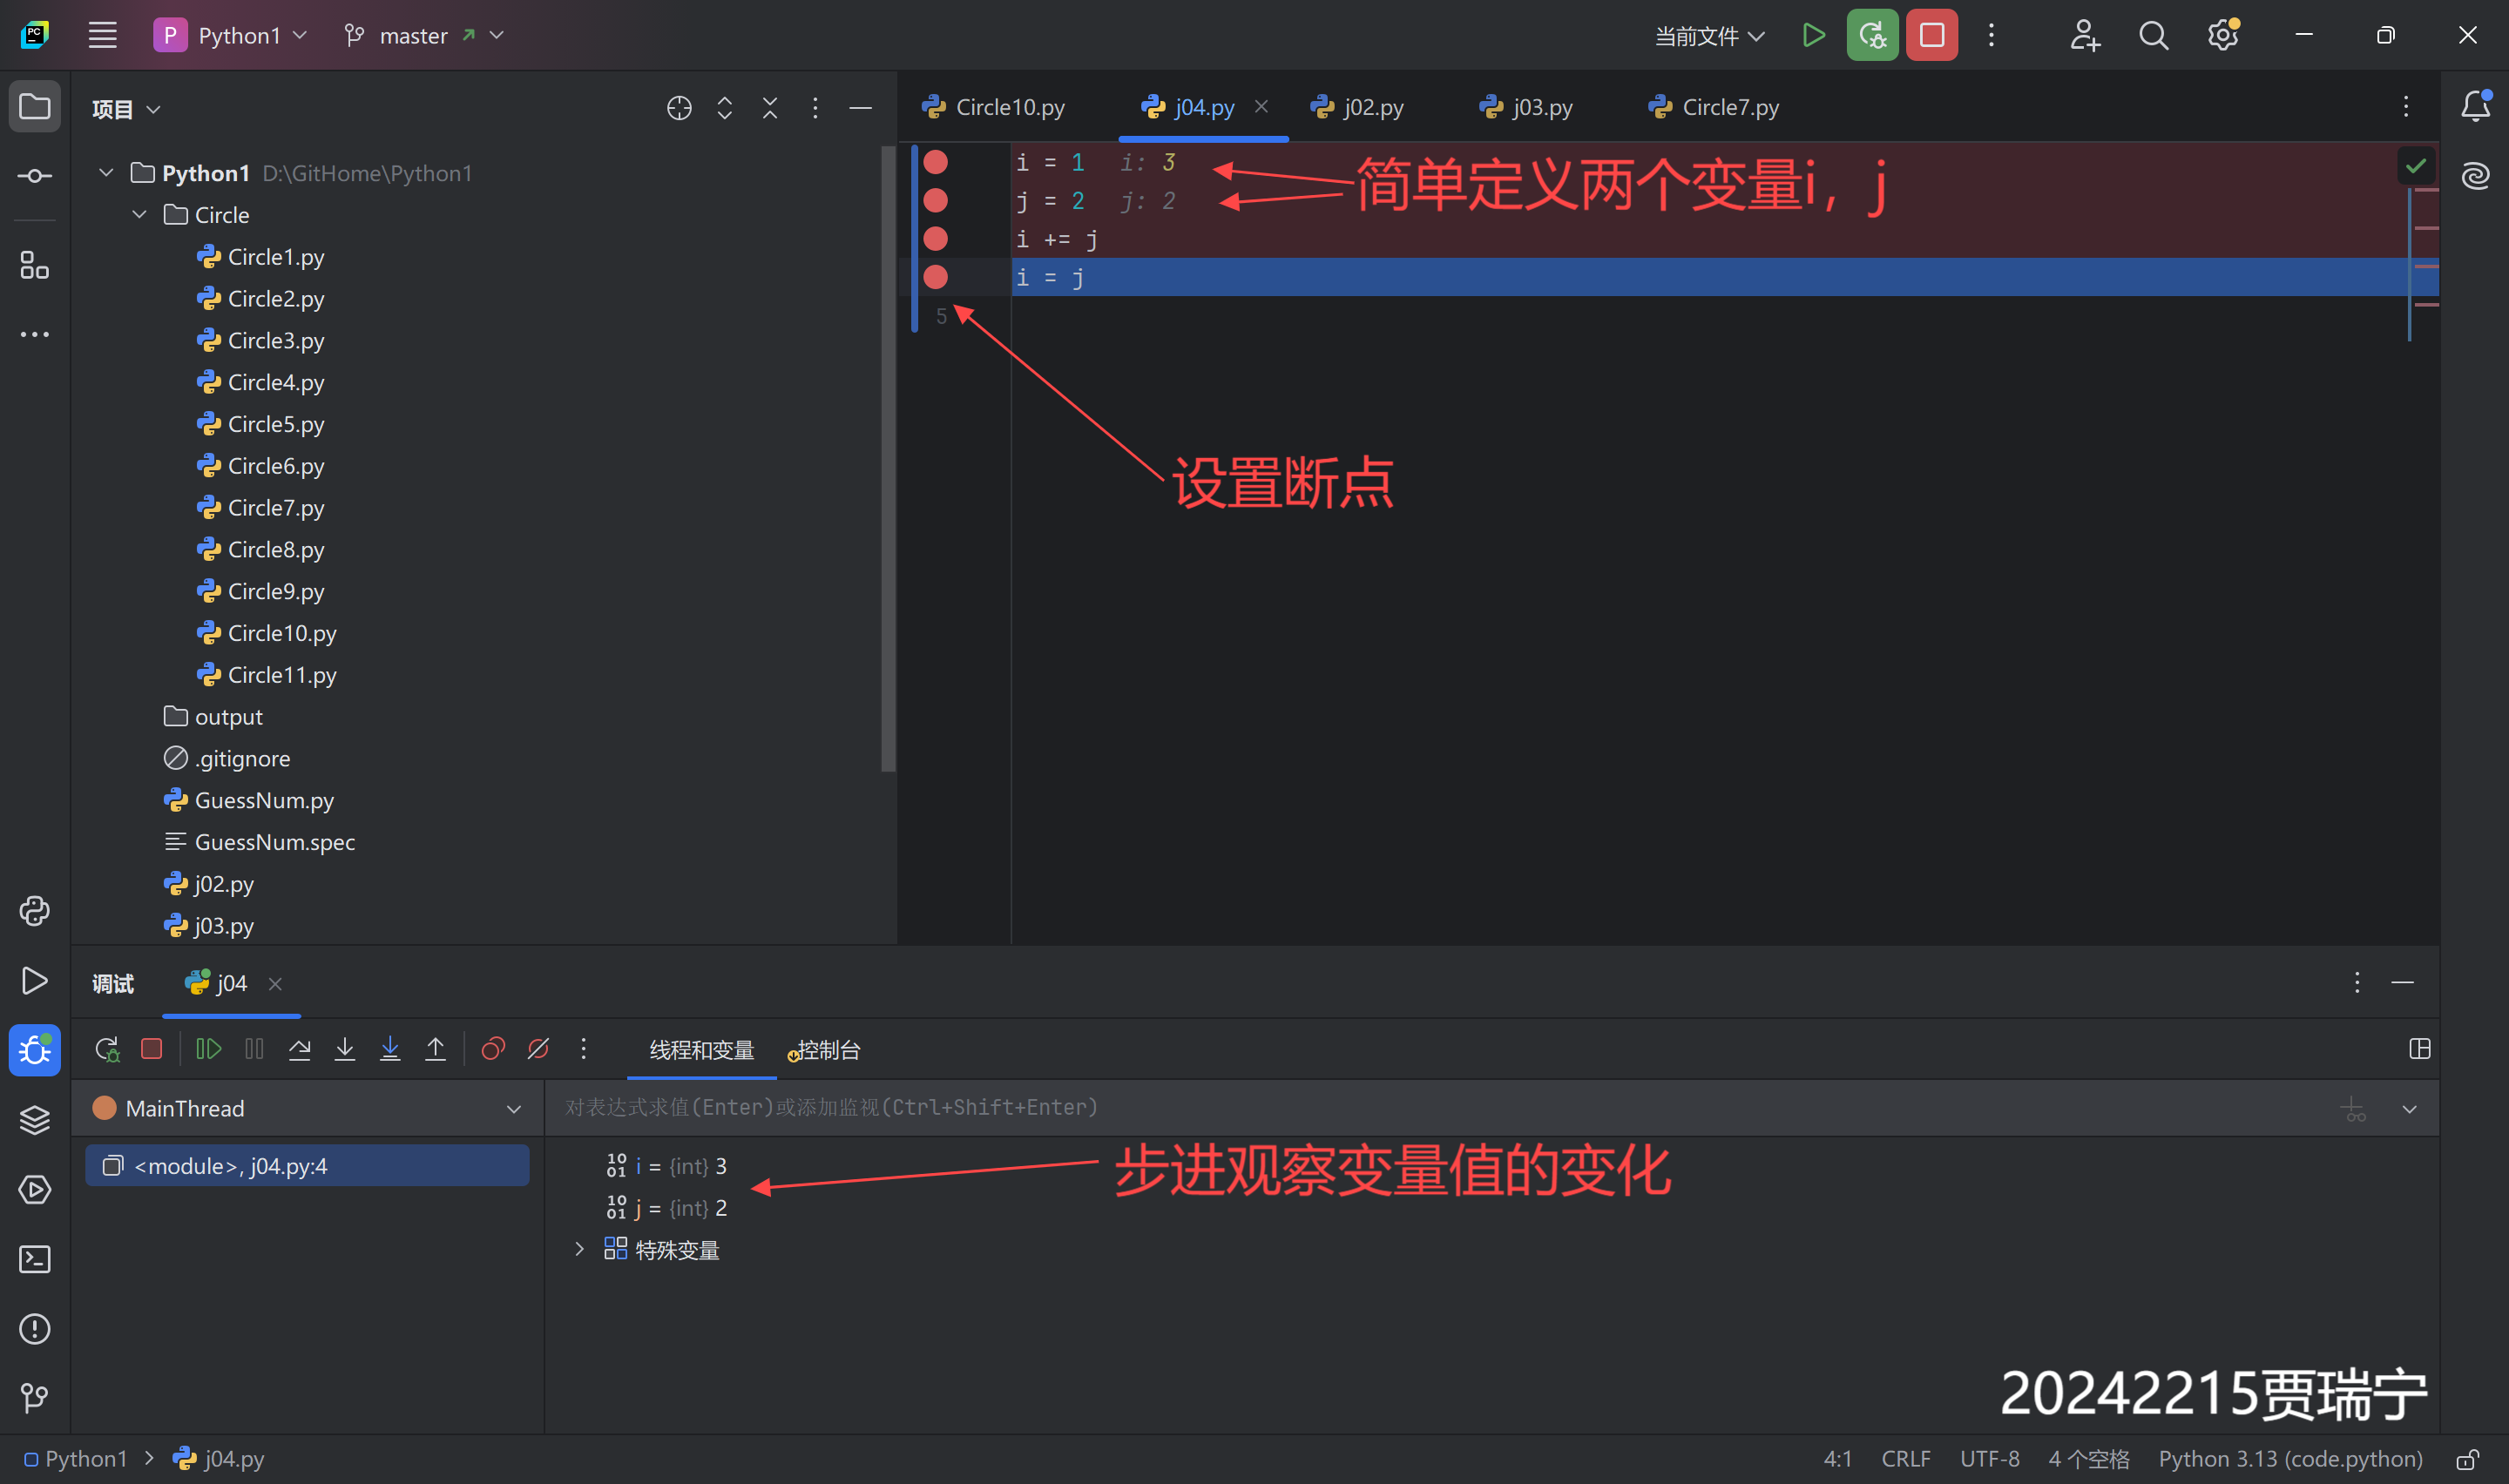Click the Step Over debug icon

(299, 1049)
